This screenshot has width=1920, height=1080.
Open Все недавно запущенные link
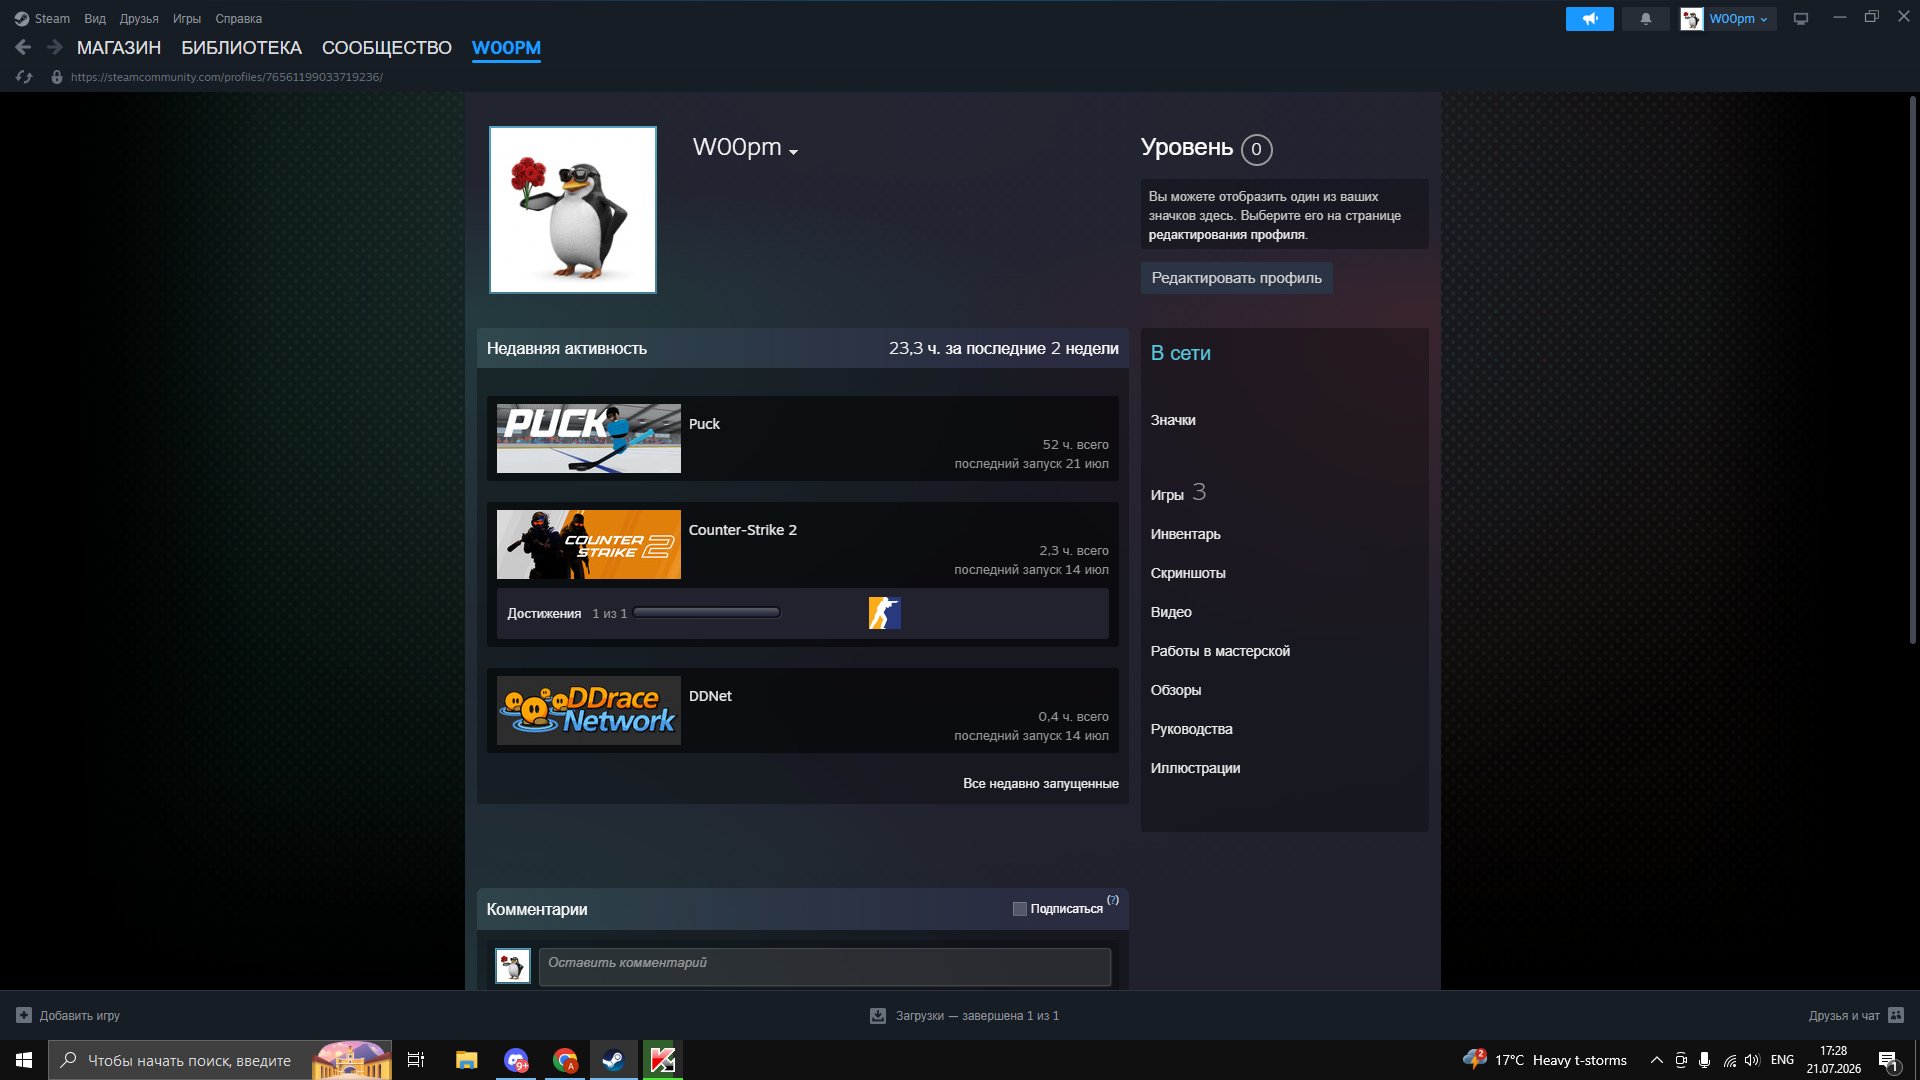(1041, 783)
